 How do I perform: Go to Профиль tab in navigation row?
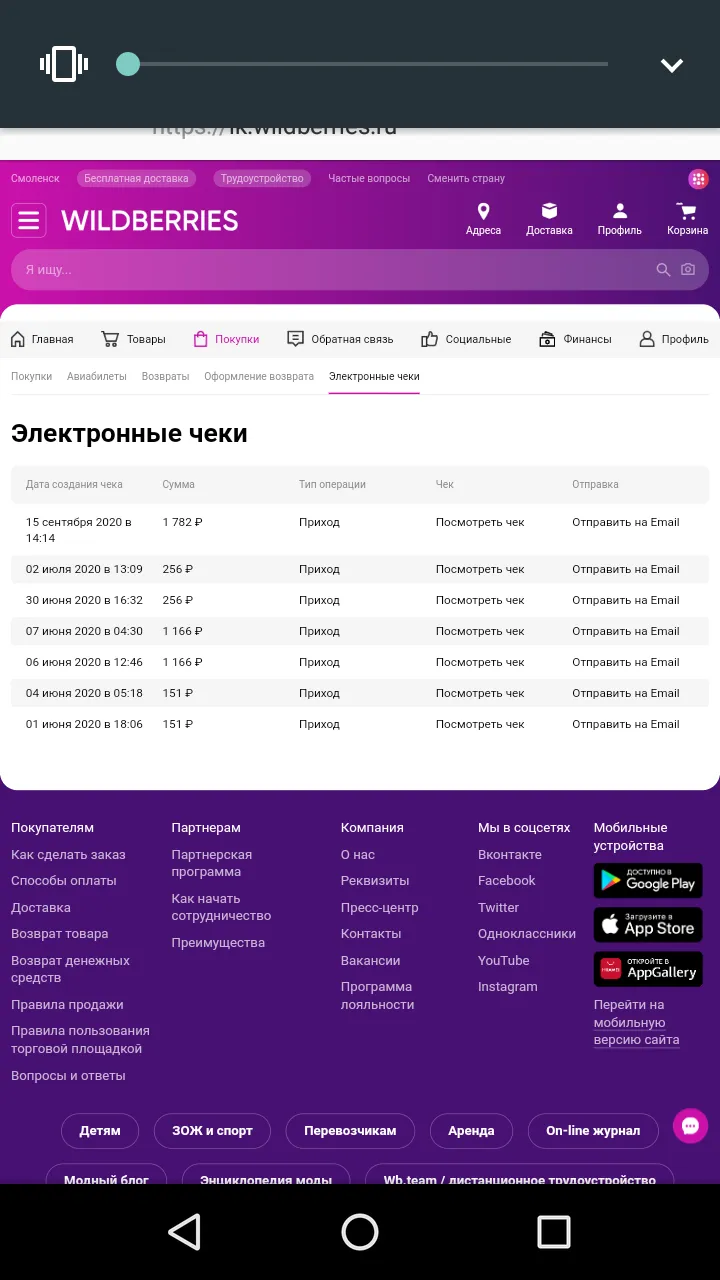(673, 339)
